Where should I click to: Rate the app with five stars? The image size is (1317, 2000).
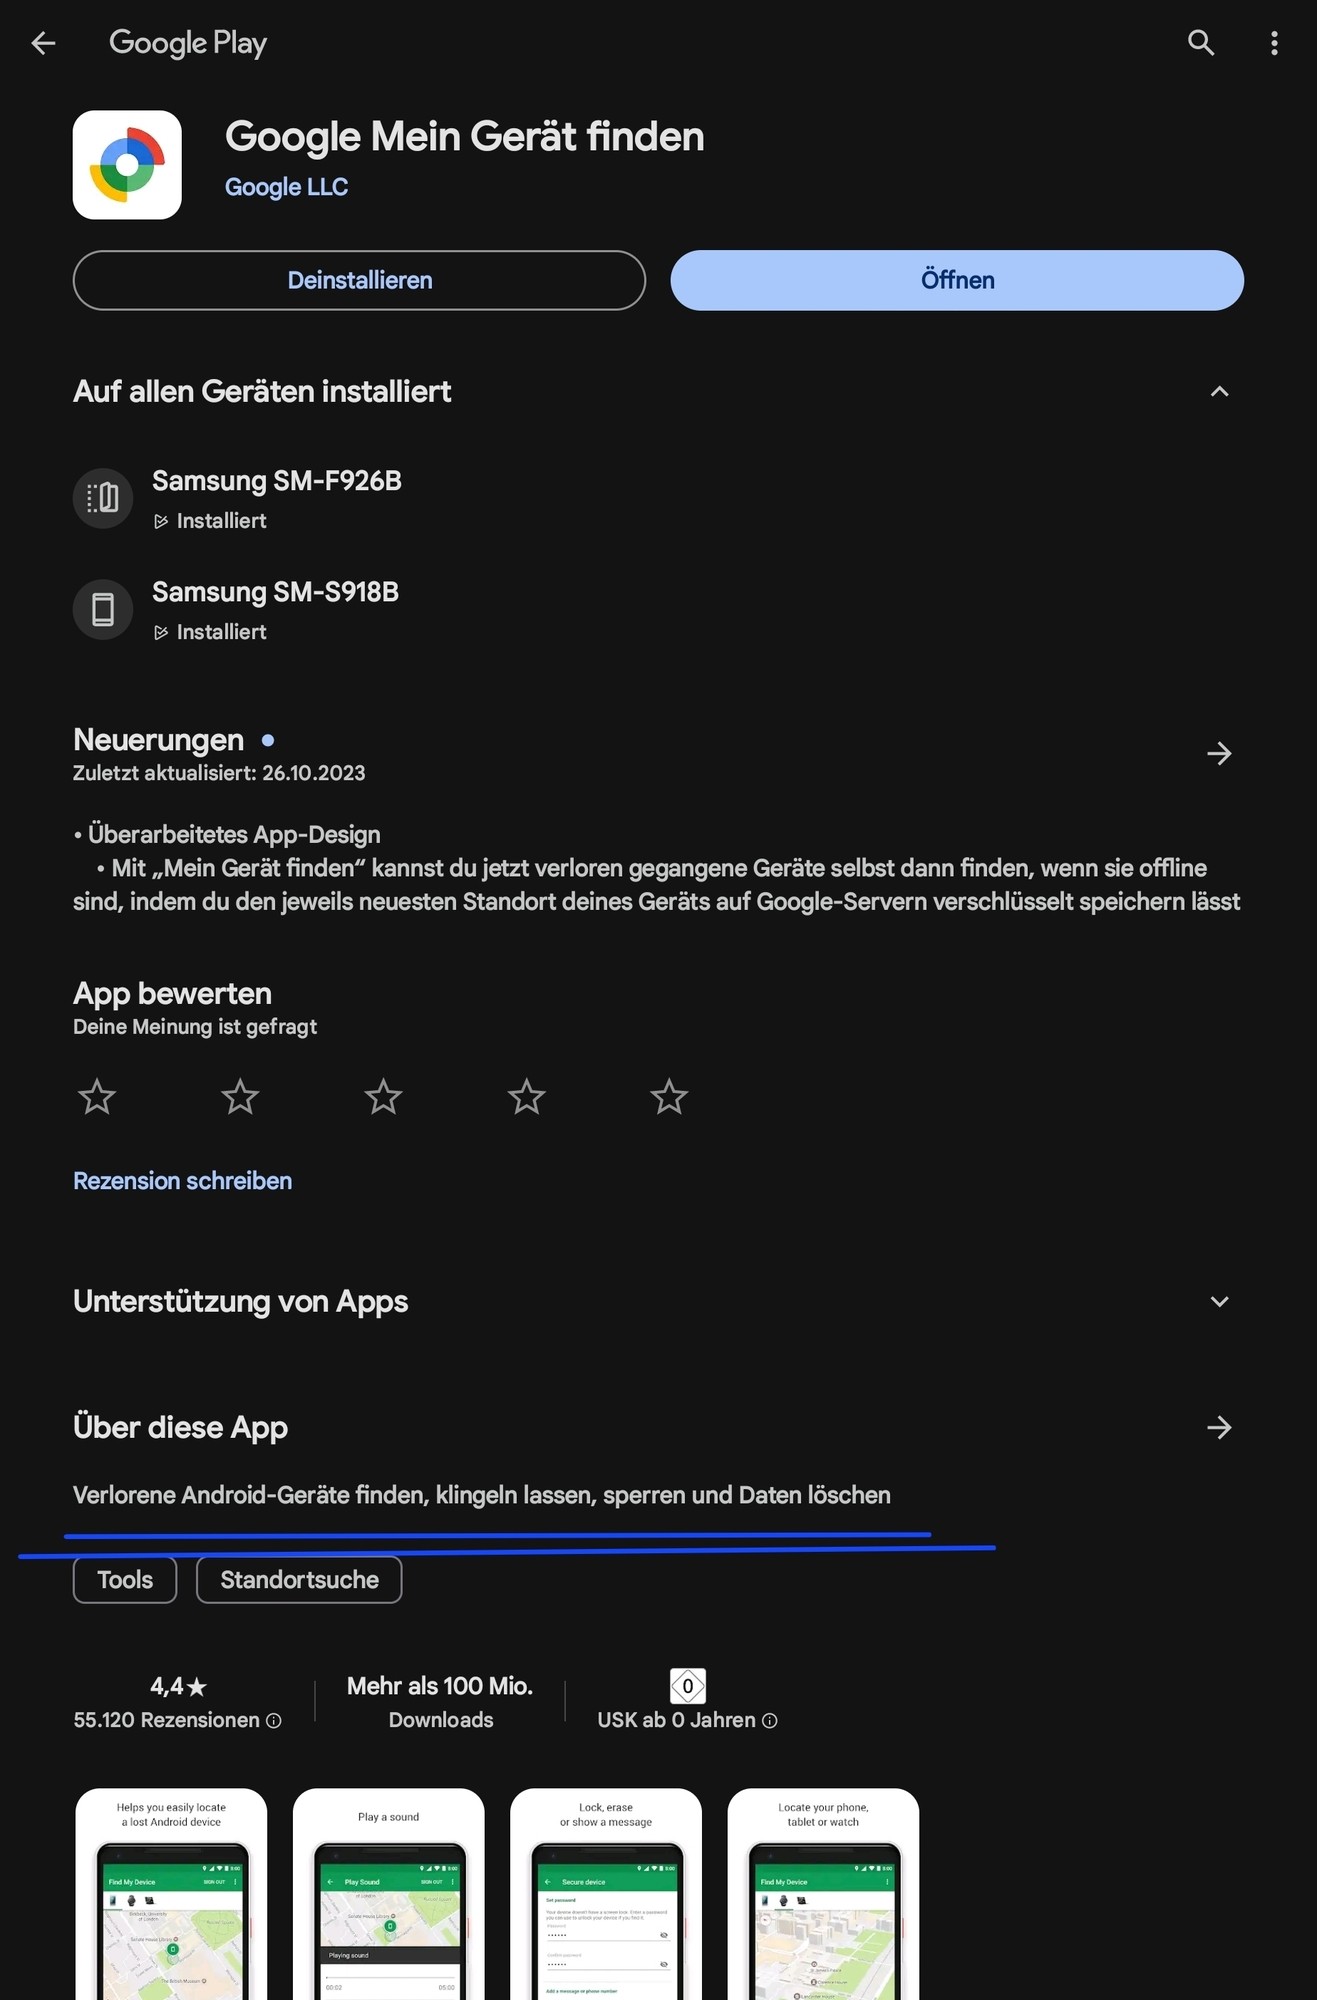(x=669, y=1097)
